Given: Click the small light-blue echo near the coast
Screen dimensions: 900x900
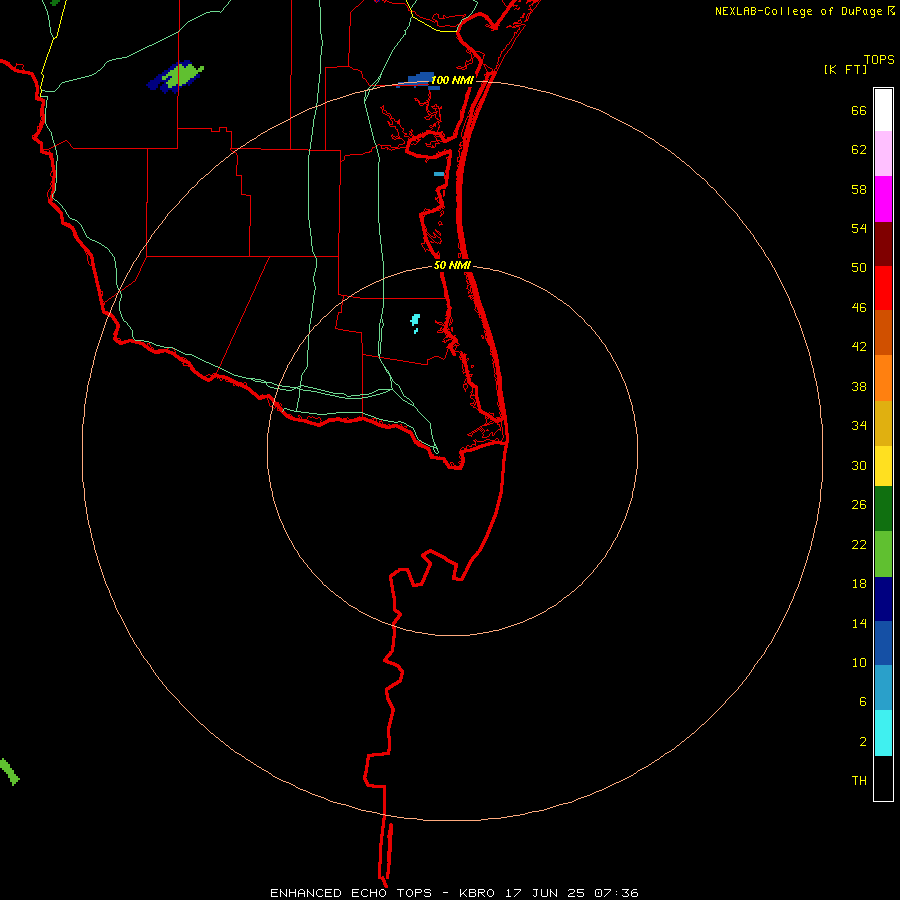Looking at the screenshot, I should 439,173.
